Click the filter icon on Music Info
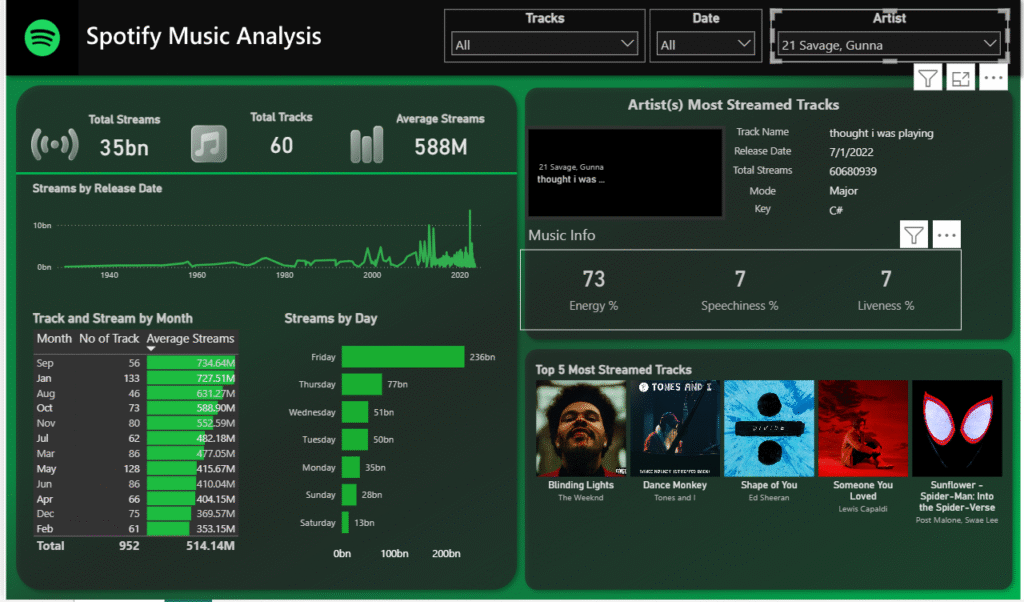 point(914,234)
